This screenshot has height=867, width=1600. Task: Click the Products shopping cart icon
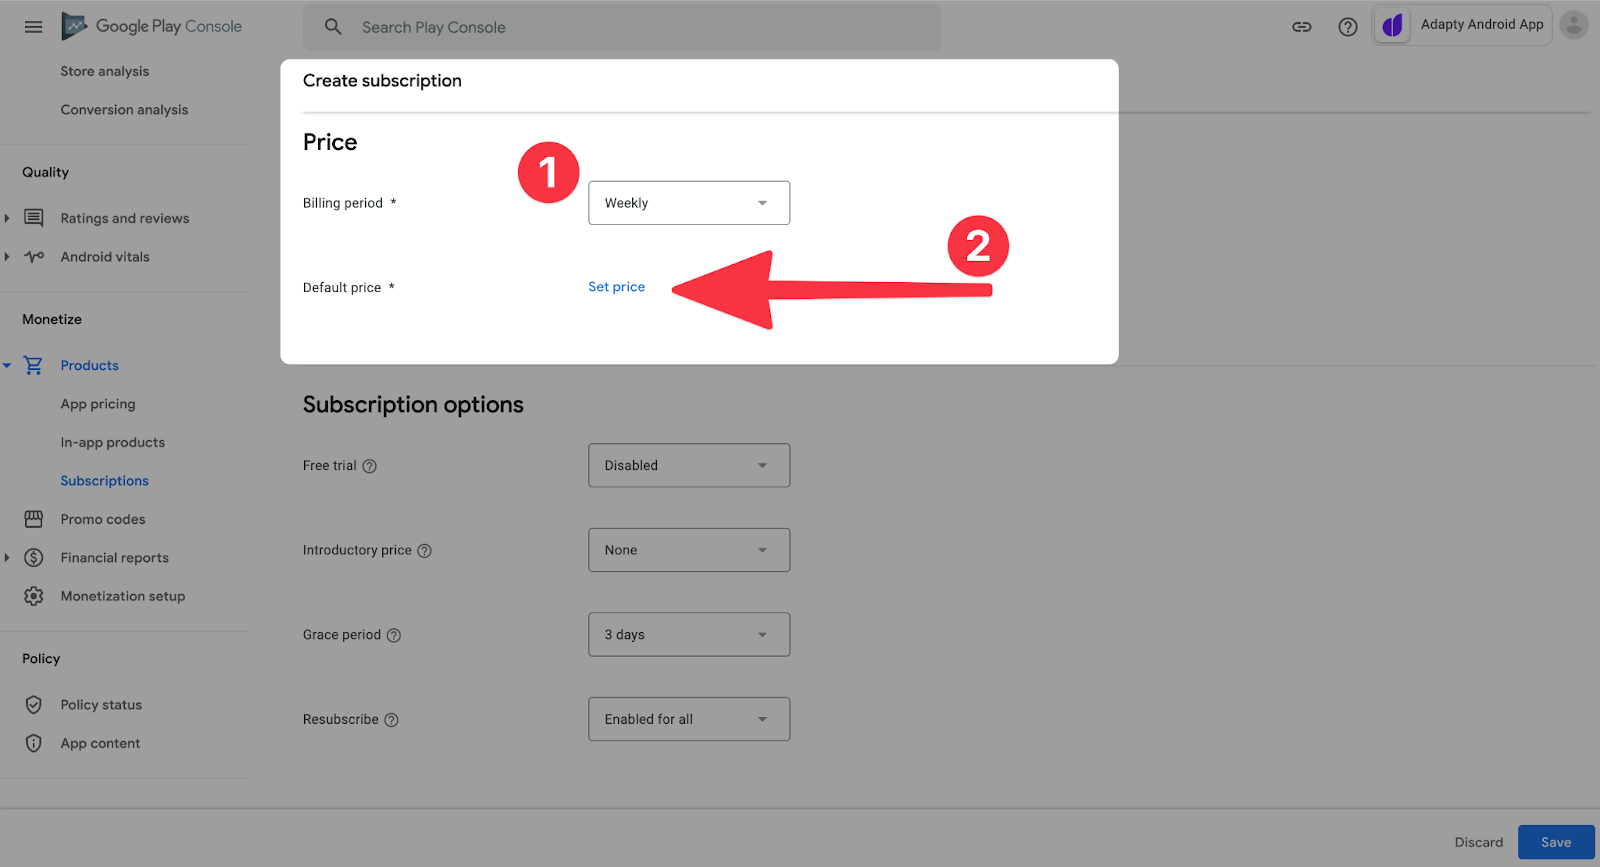[x=33, y=366]
